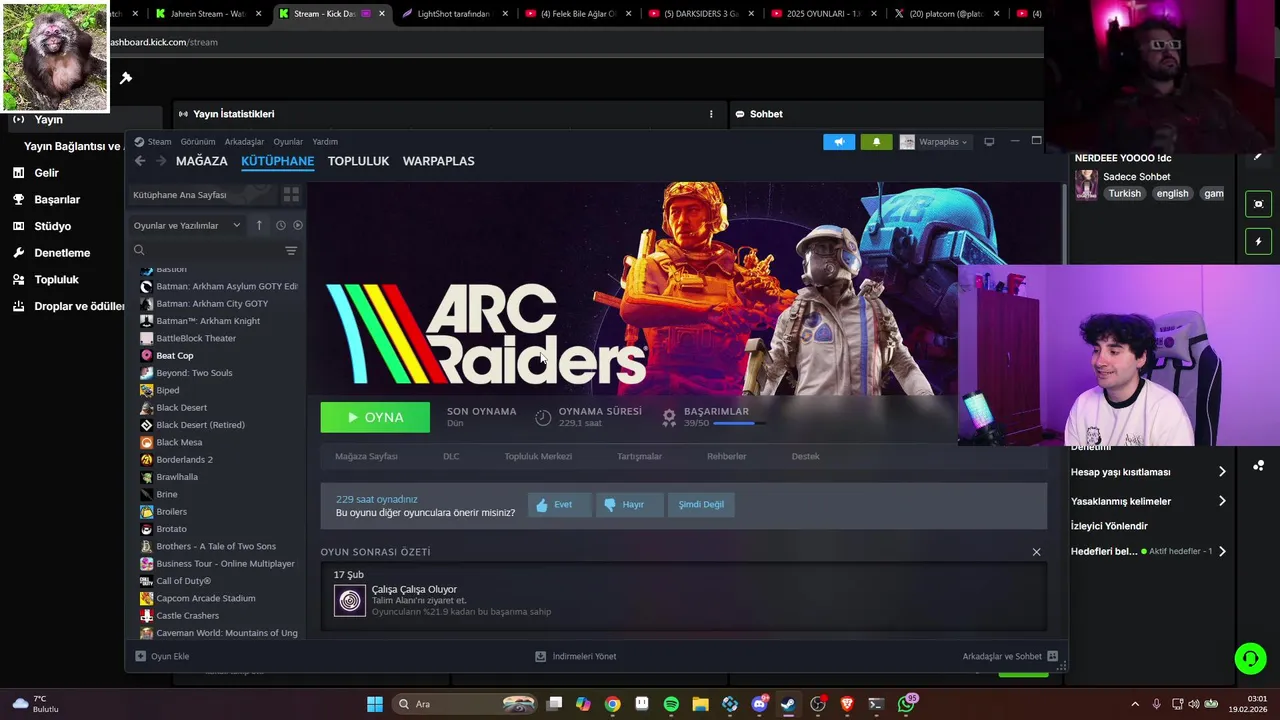This screenshot has height=720, width=1280.
Task: Open Arkadaşlar menu in Steam
Action: click(x=244, y=142)
